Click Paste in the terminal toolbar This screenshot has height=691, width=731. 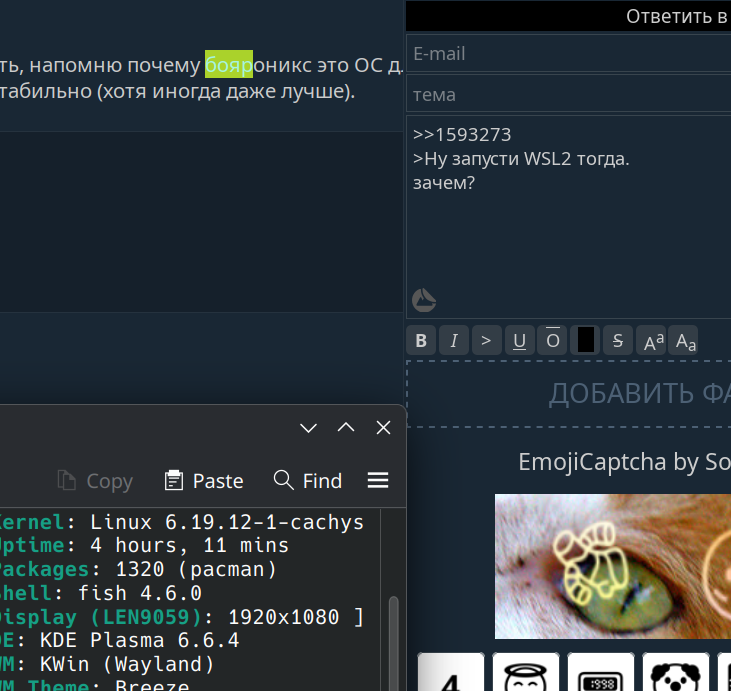coord(204,481)
